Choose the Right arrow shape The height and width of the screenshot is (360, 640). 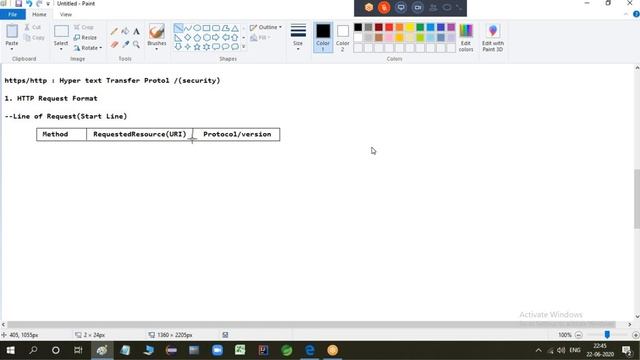point(216,38)
